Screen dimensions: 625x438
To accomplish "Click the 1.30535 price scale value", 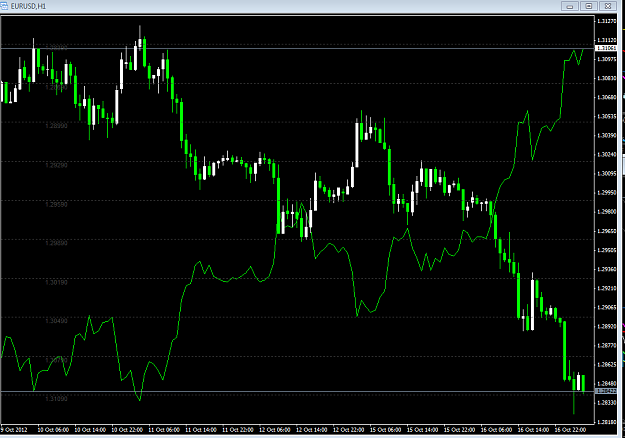I will coord(606,116).
